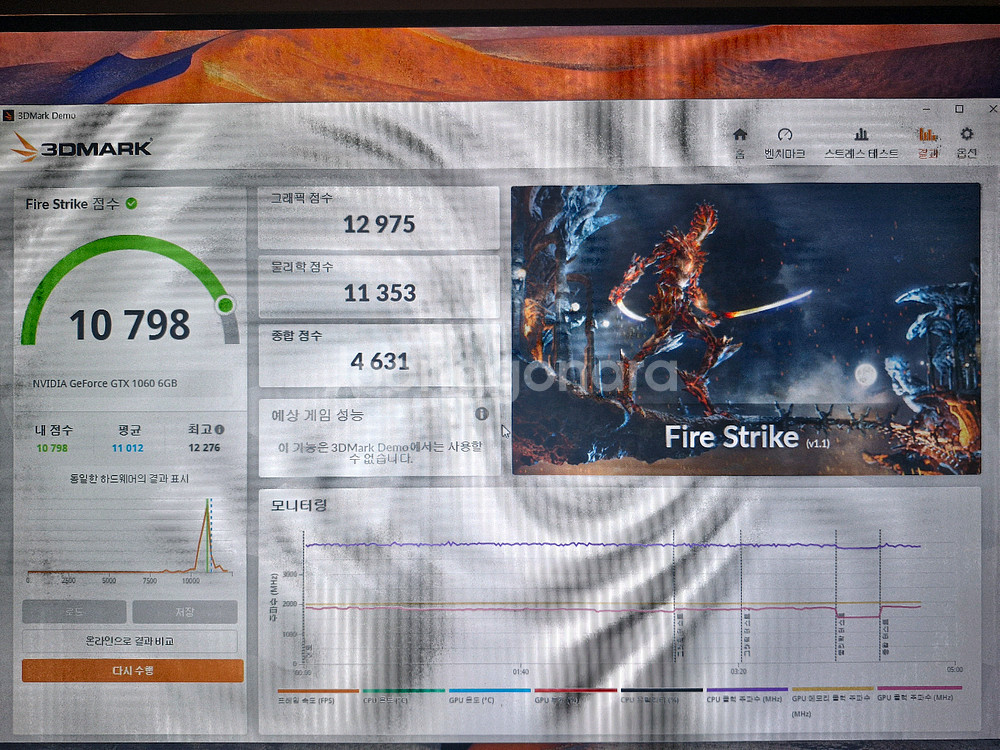Toggle the CPU 클럭 주파수 (MHz) legend entry
1000x750 pixels.
point(747,696)
